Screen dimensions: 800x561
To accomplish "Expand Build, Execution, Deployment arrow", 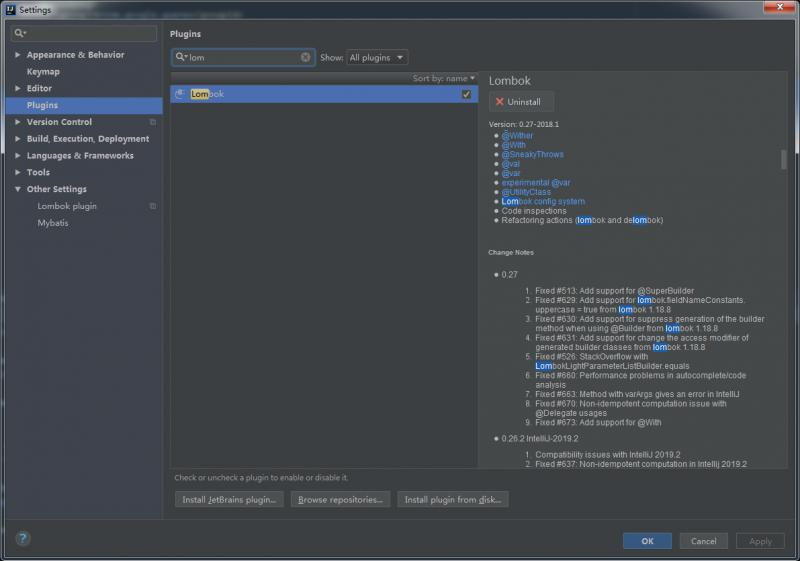I will point(17,139).
